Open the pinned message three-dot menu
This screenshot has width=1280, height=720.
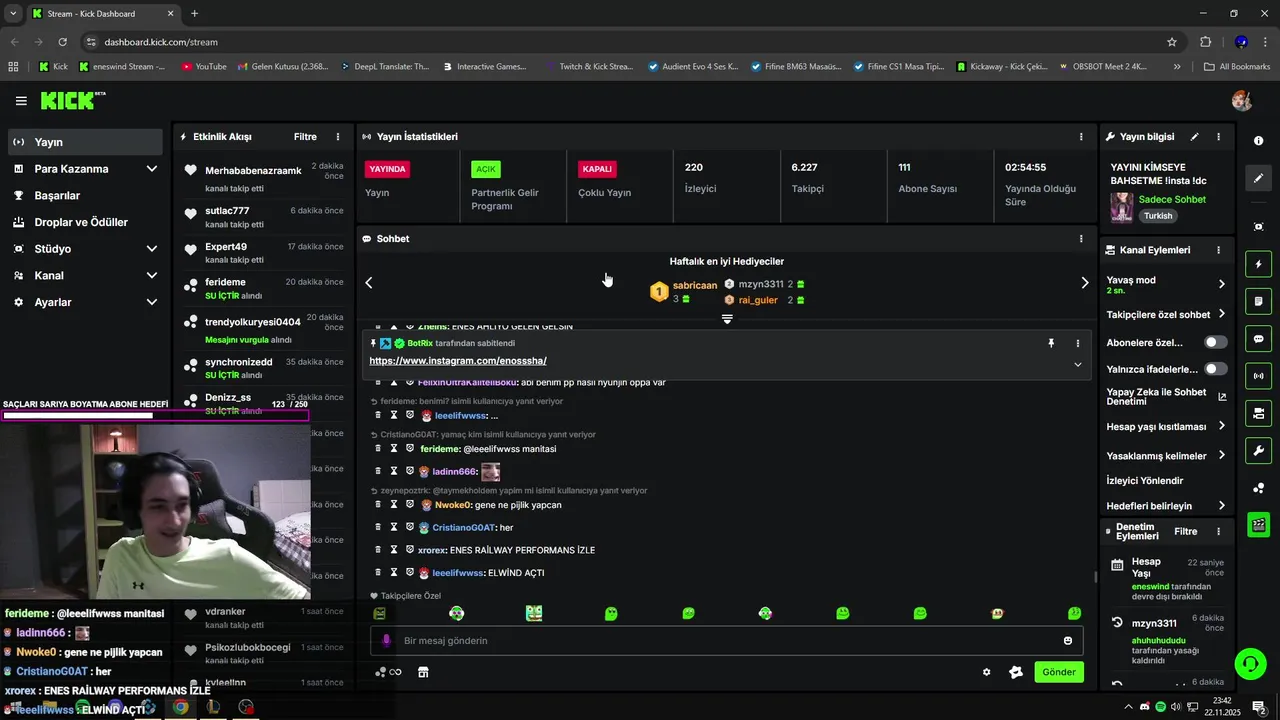tap(1078, 343)
